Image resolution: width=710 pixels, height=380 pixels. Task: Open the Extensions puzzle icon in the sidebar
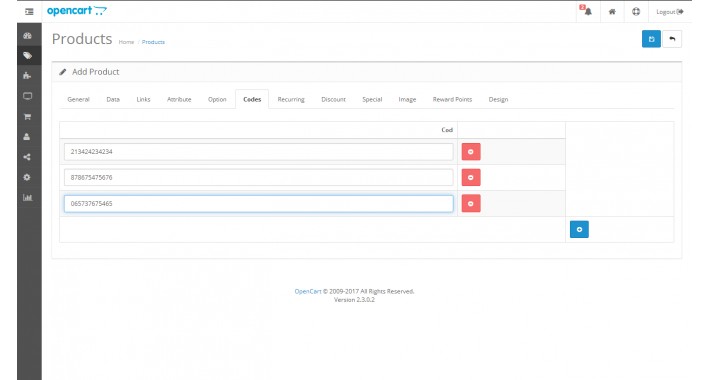tap(28, 76)
